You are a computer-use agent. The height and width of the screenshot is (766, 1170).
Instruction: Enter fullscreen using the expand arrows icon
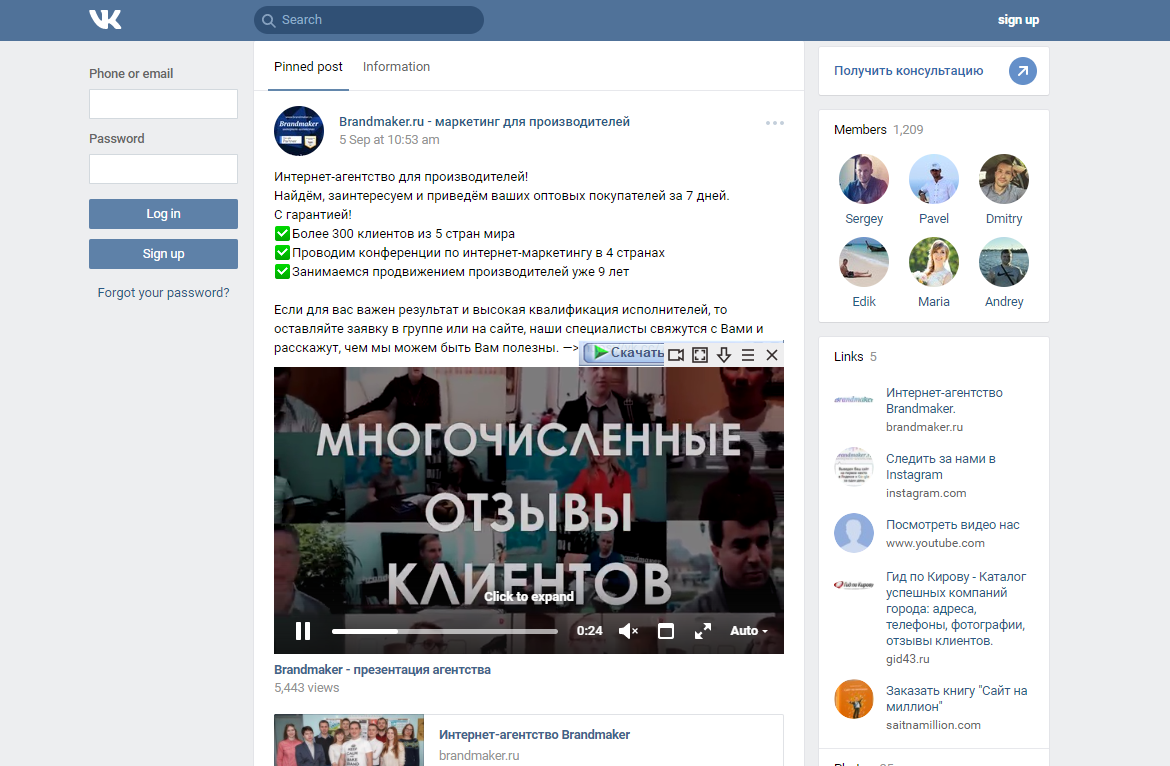pyautogui.click(x=703, y=631)
